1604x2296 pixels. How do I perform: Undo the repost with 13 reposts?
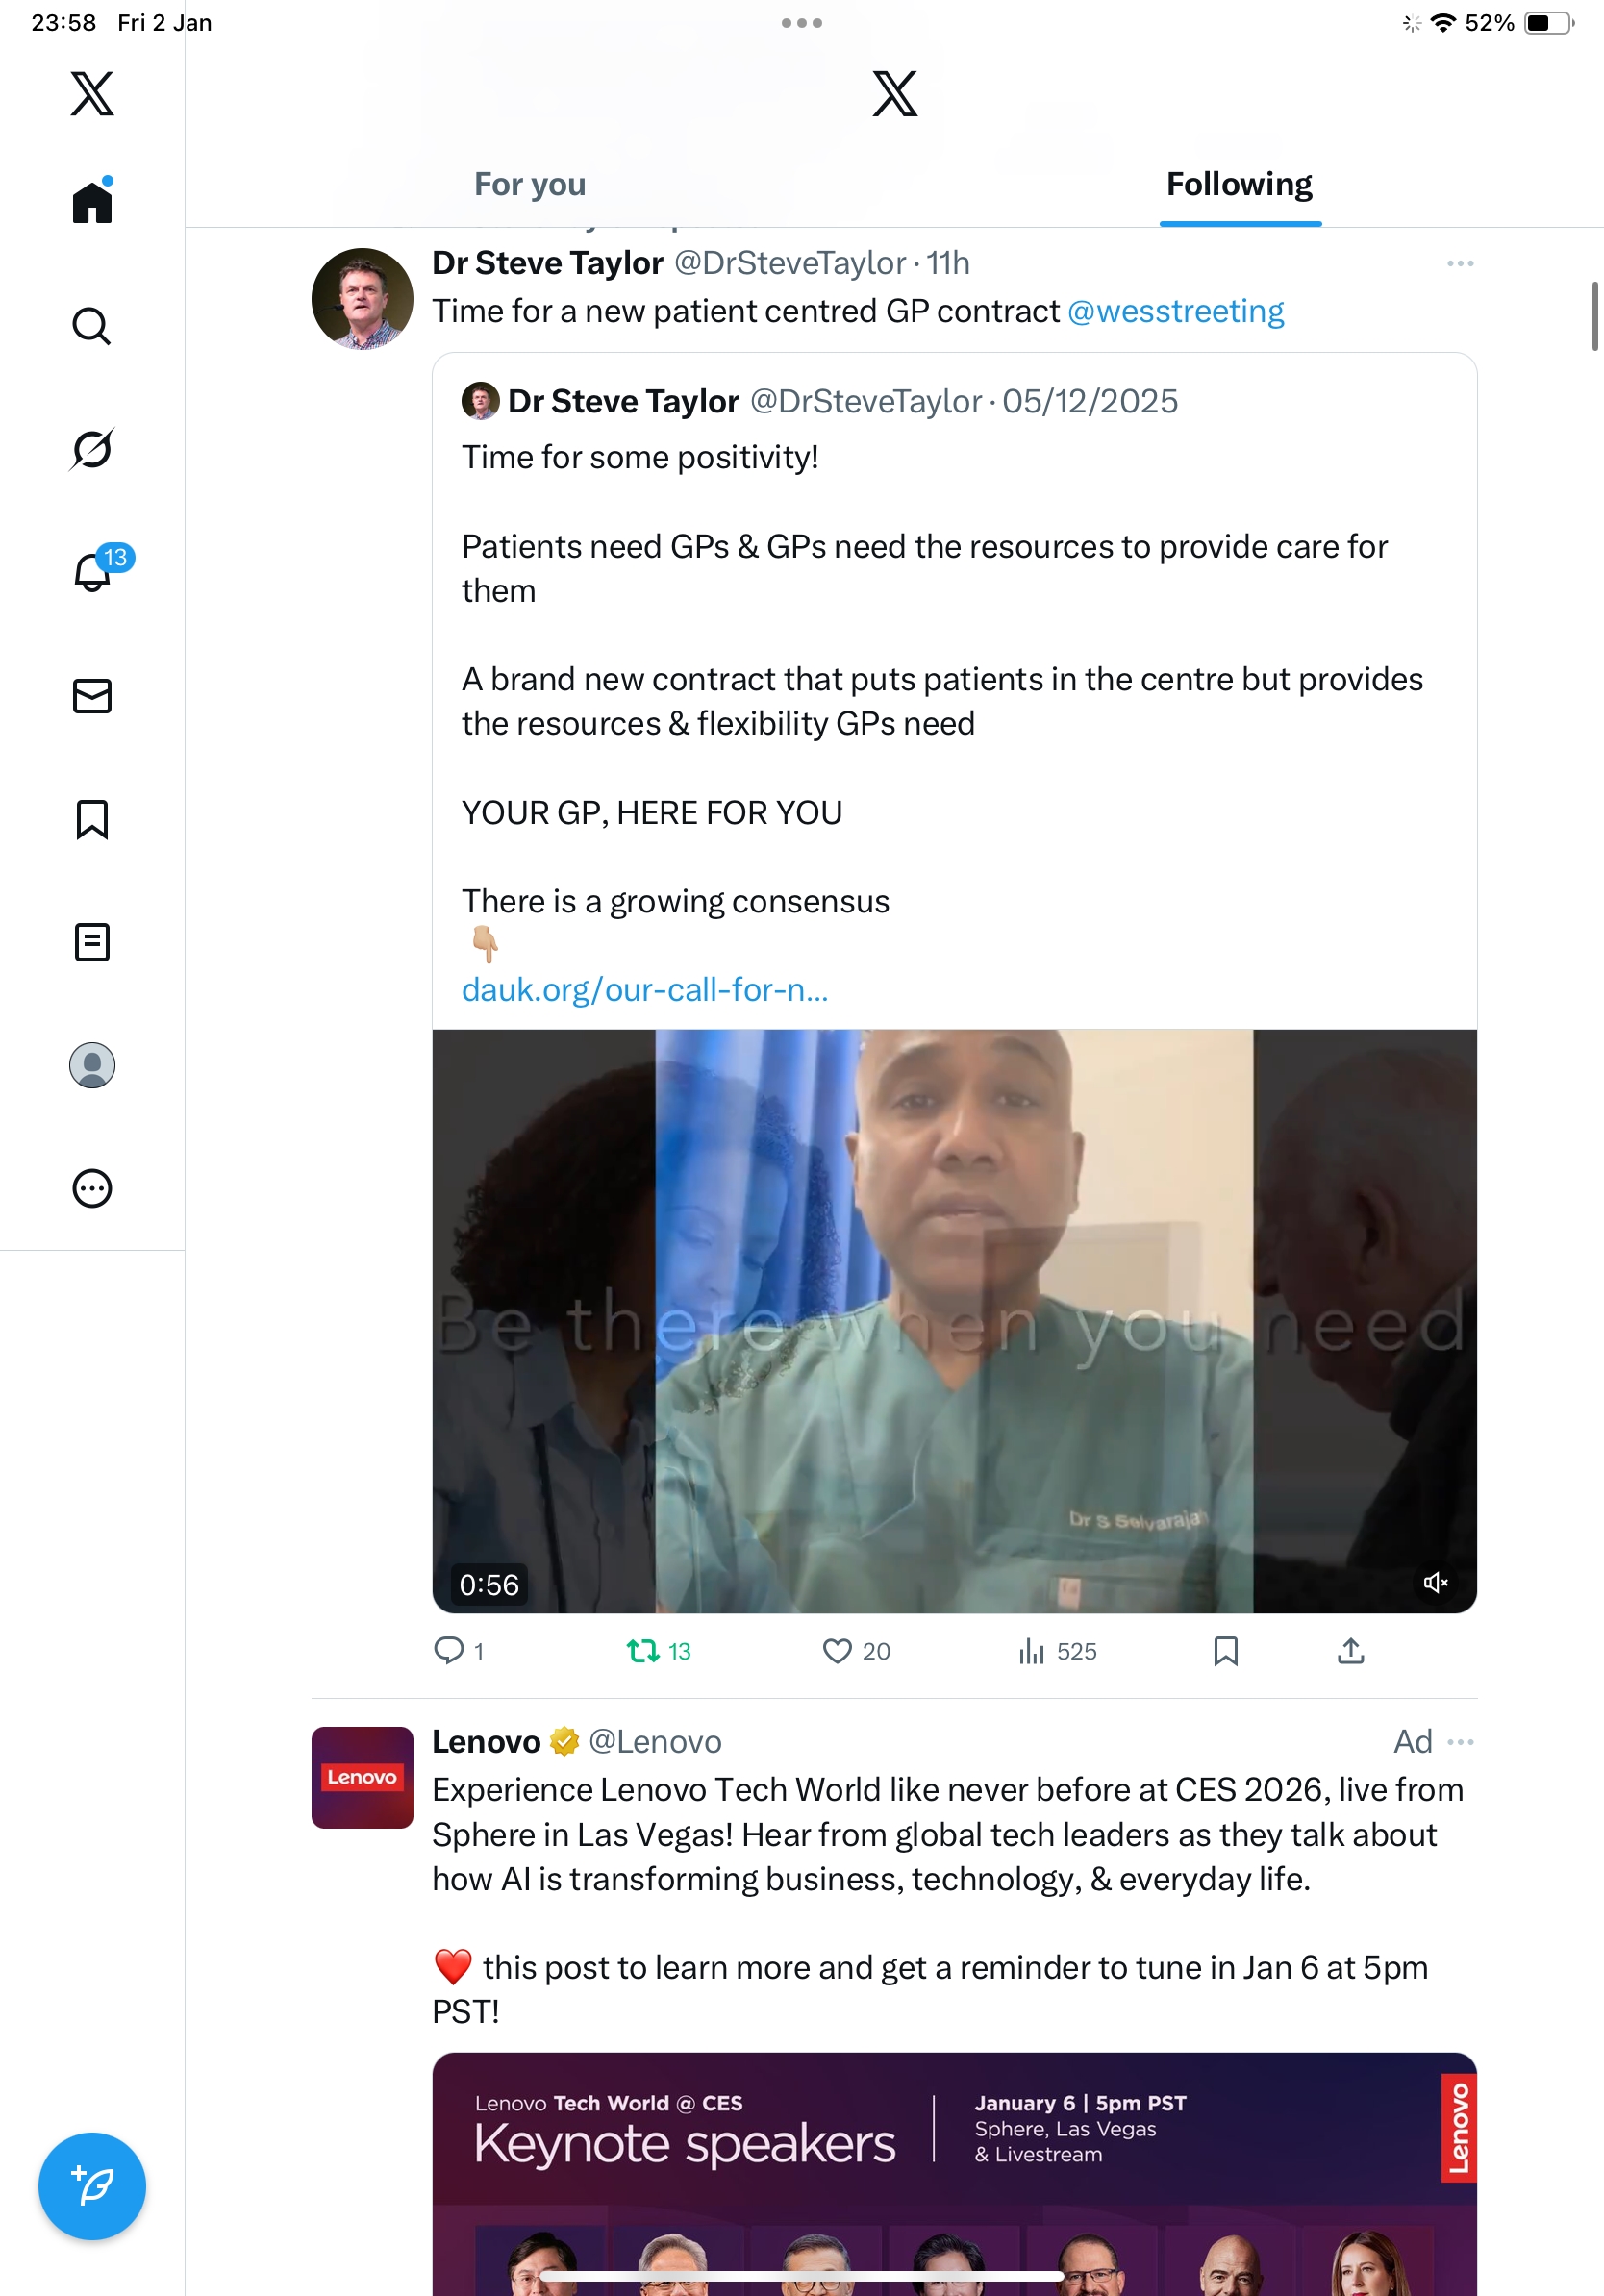(x=643, y=1651)
